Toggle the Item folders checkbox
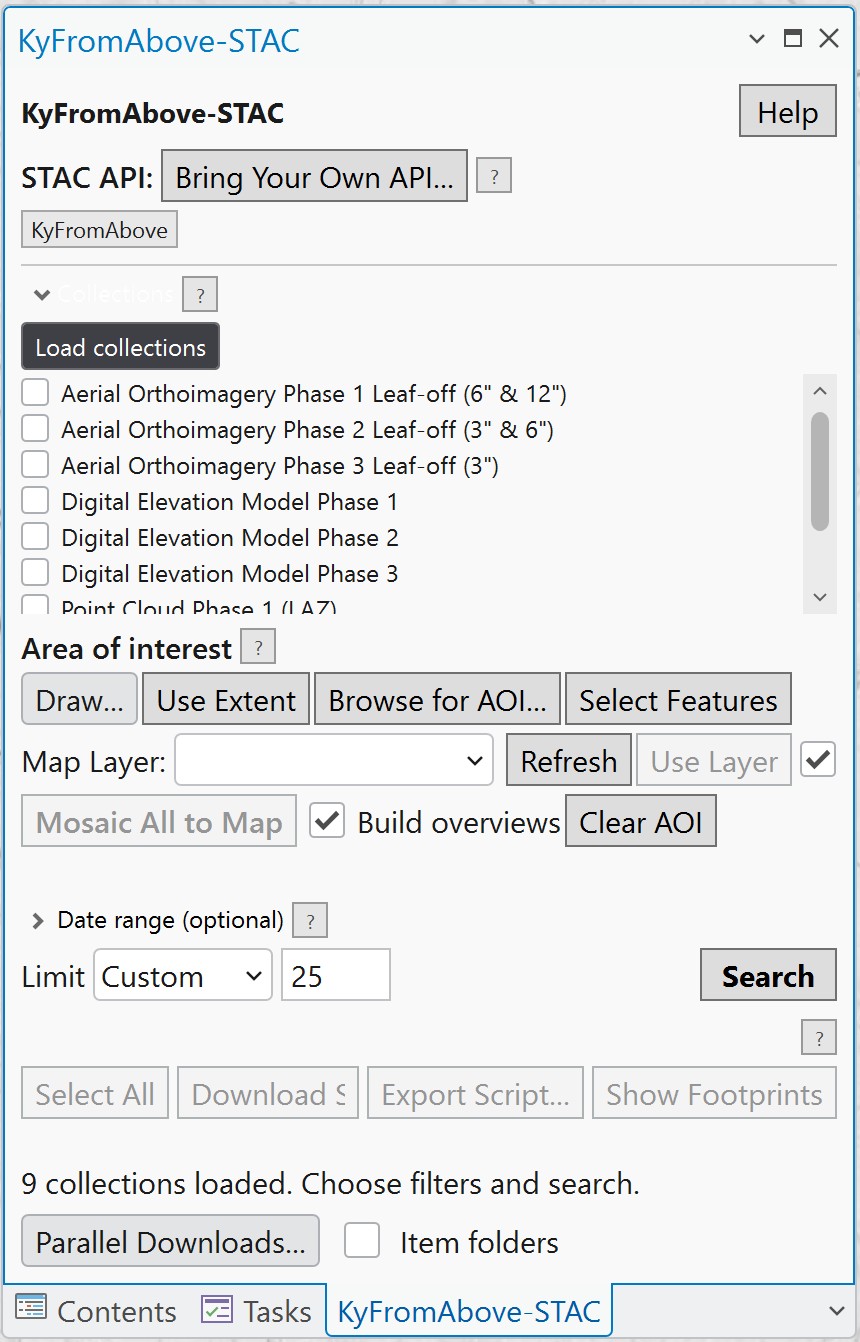The height and width of the screenshot is (1342, 860). tap(362, 1241)
